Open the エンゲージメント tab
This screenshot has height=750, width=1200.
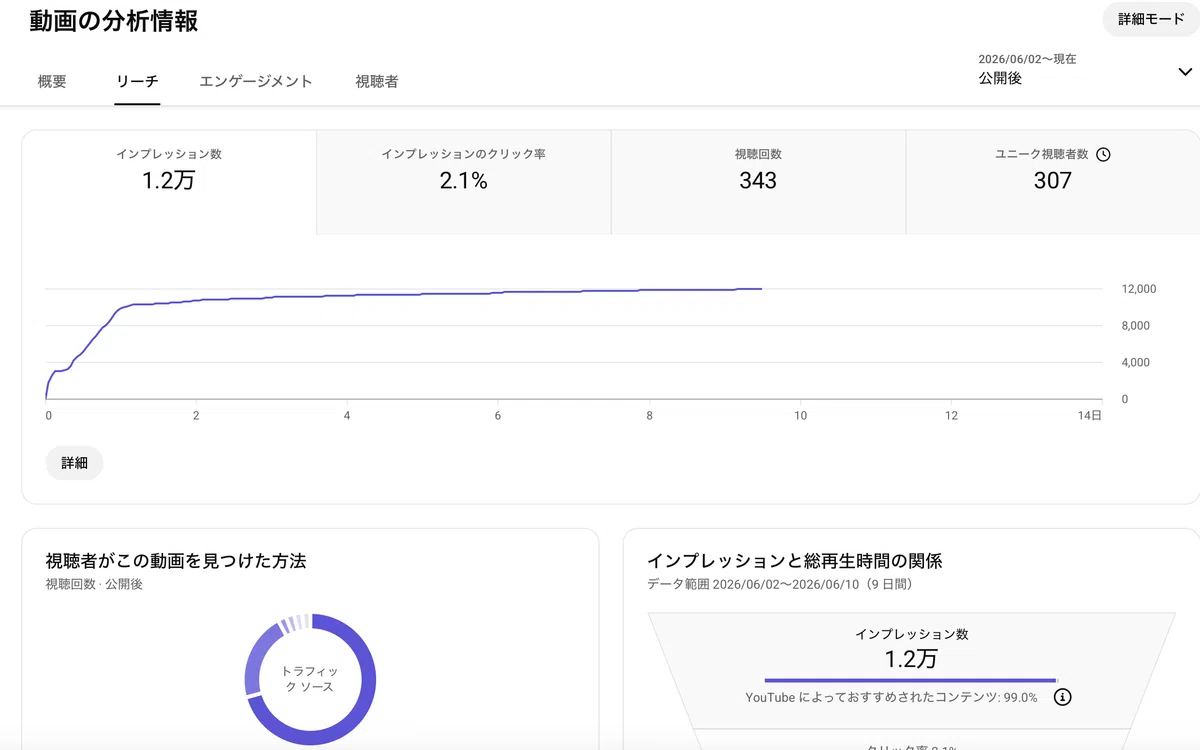(256, 82)
